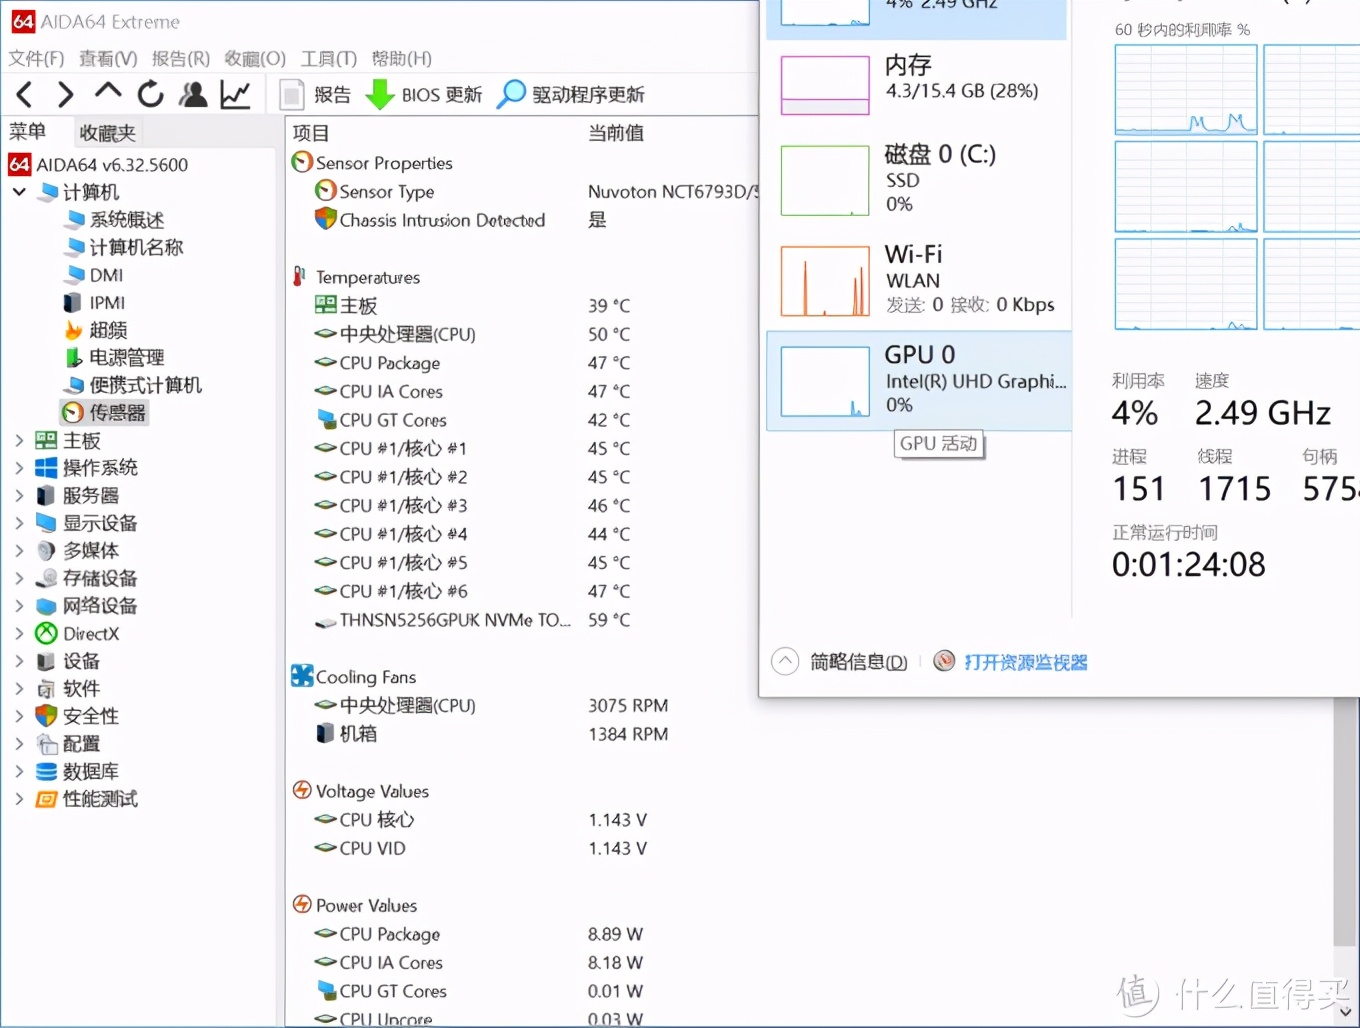1360x1028 pixels.
Task: Open the 帮助(H) menu
Action: (x=401, y=58)
